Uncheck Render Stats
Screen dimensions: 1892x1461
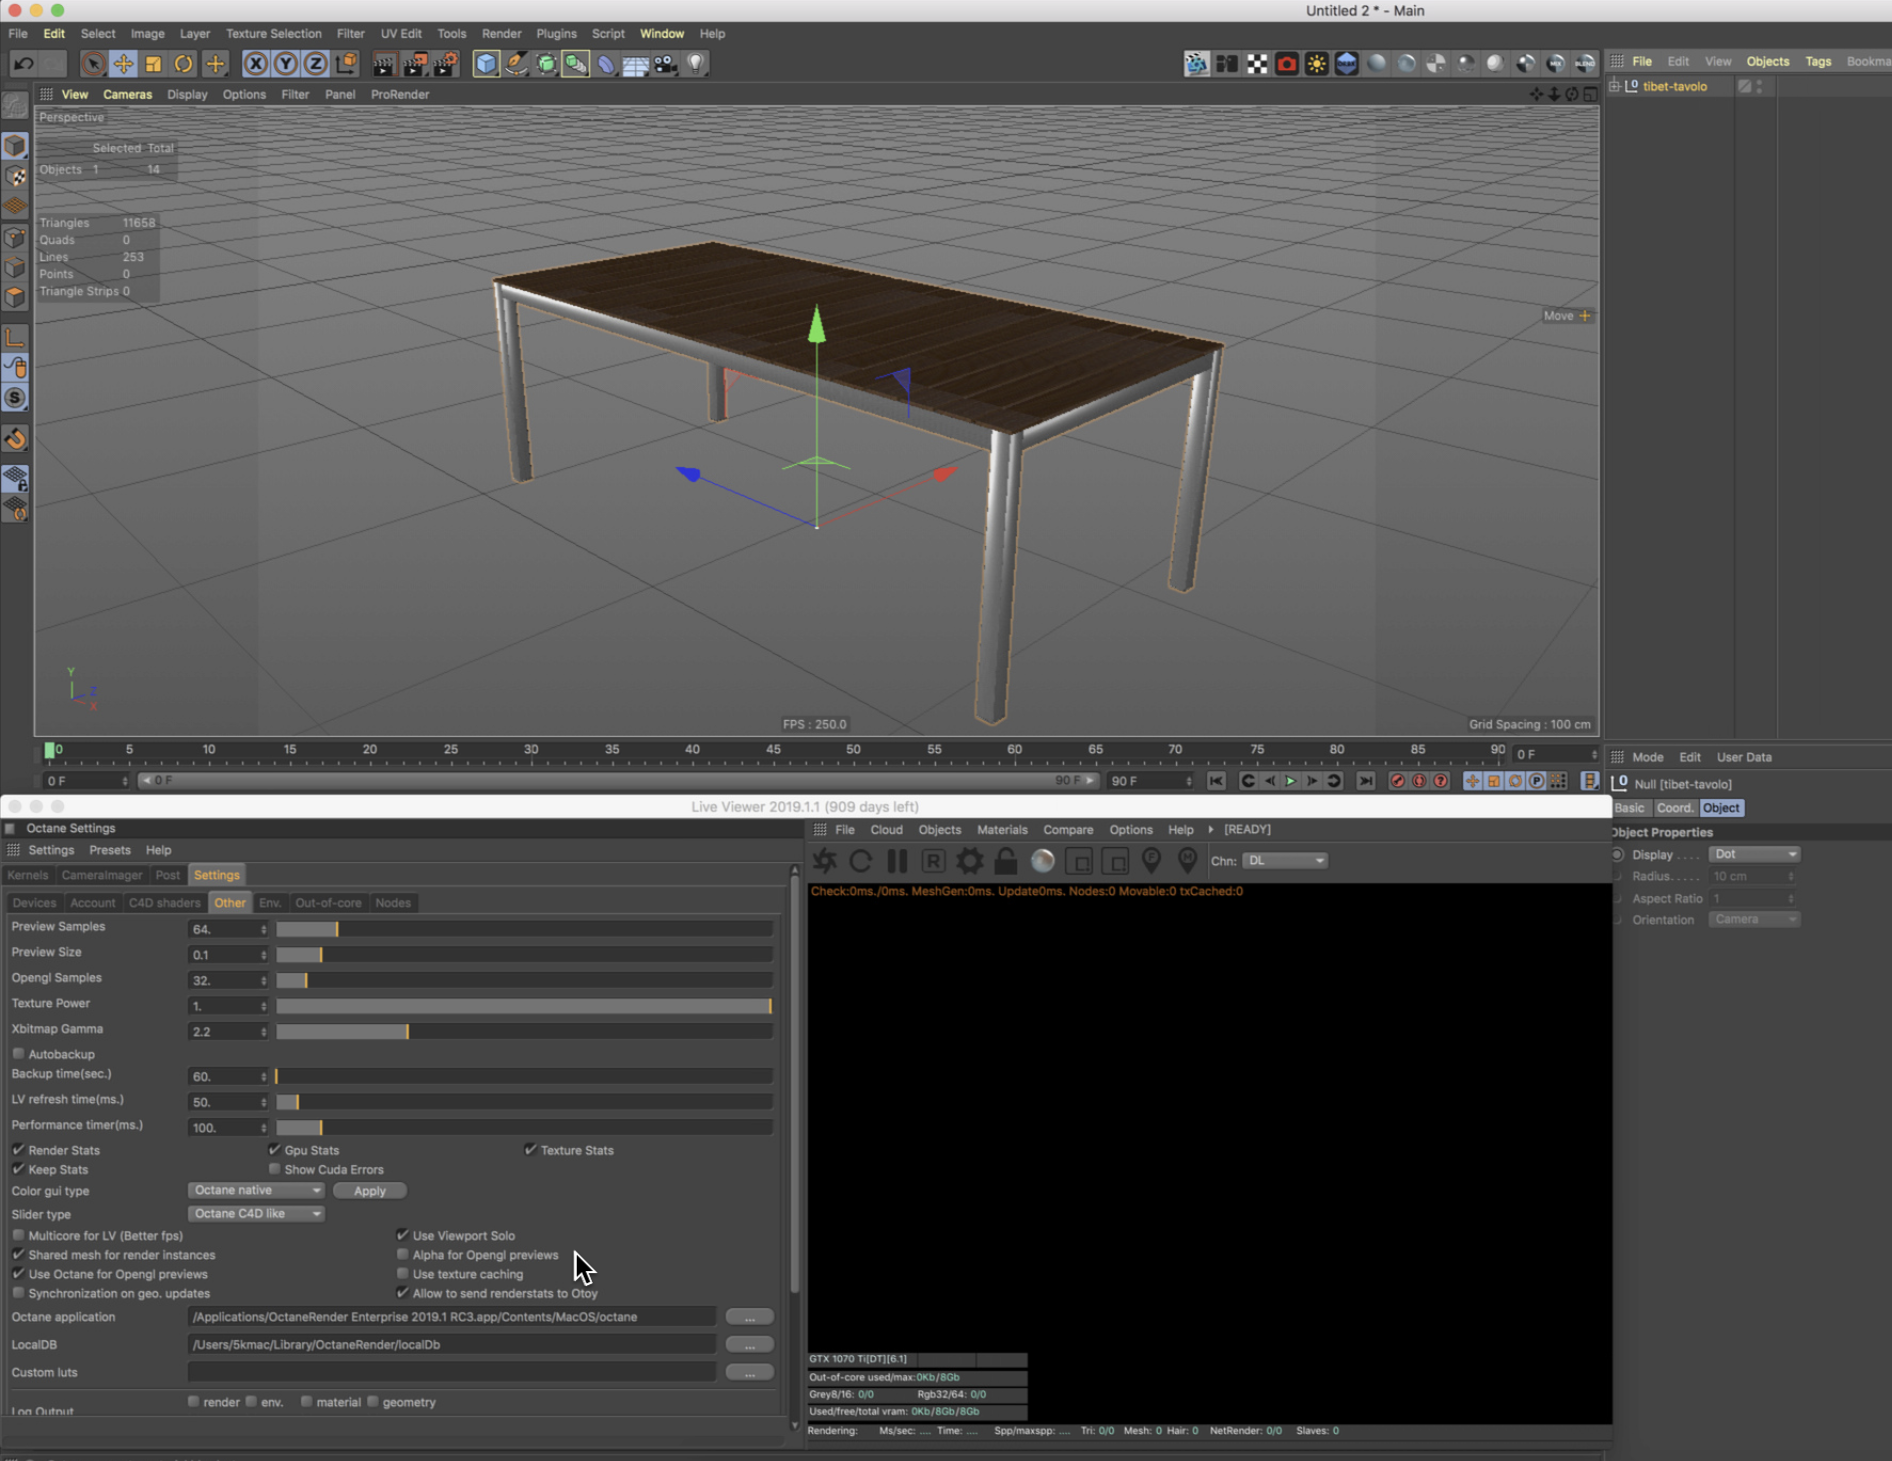(18, 1150)
